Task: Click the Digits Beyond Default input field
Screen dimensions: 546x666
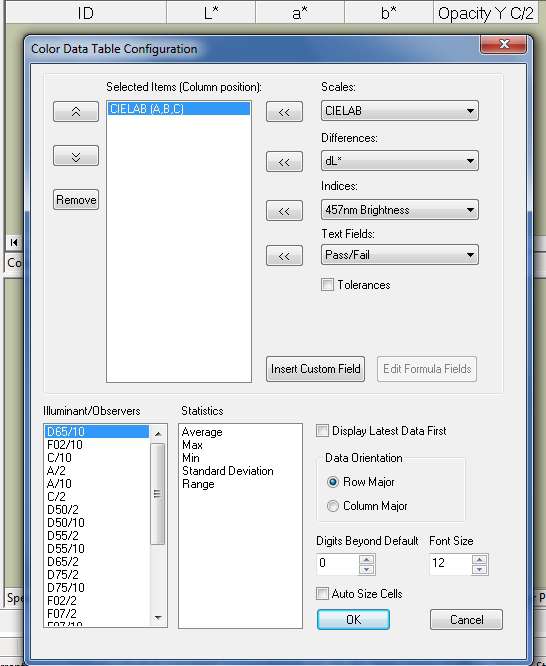Action: (x=338, y=564)
